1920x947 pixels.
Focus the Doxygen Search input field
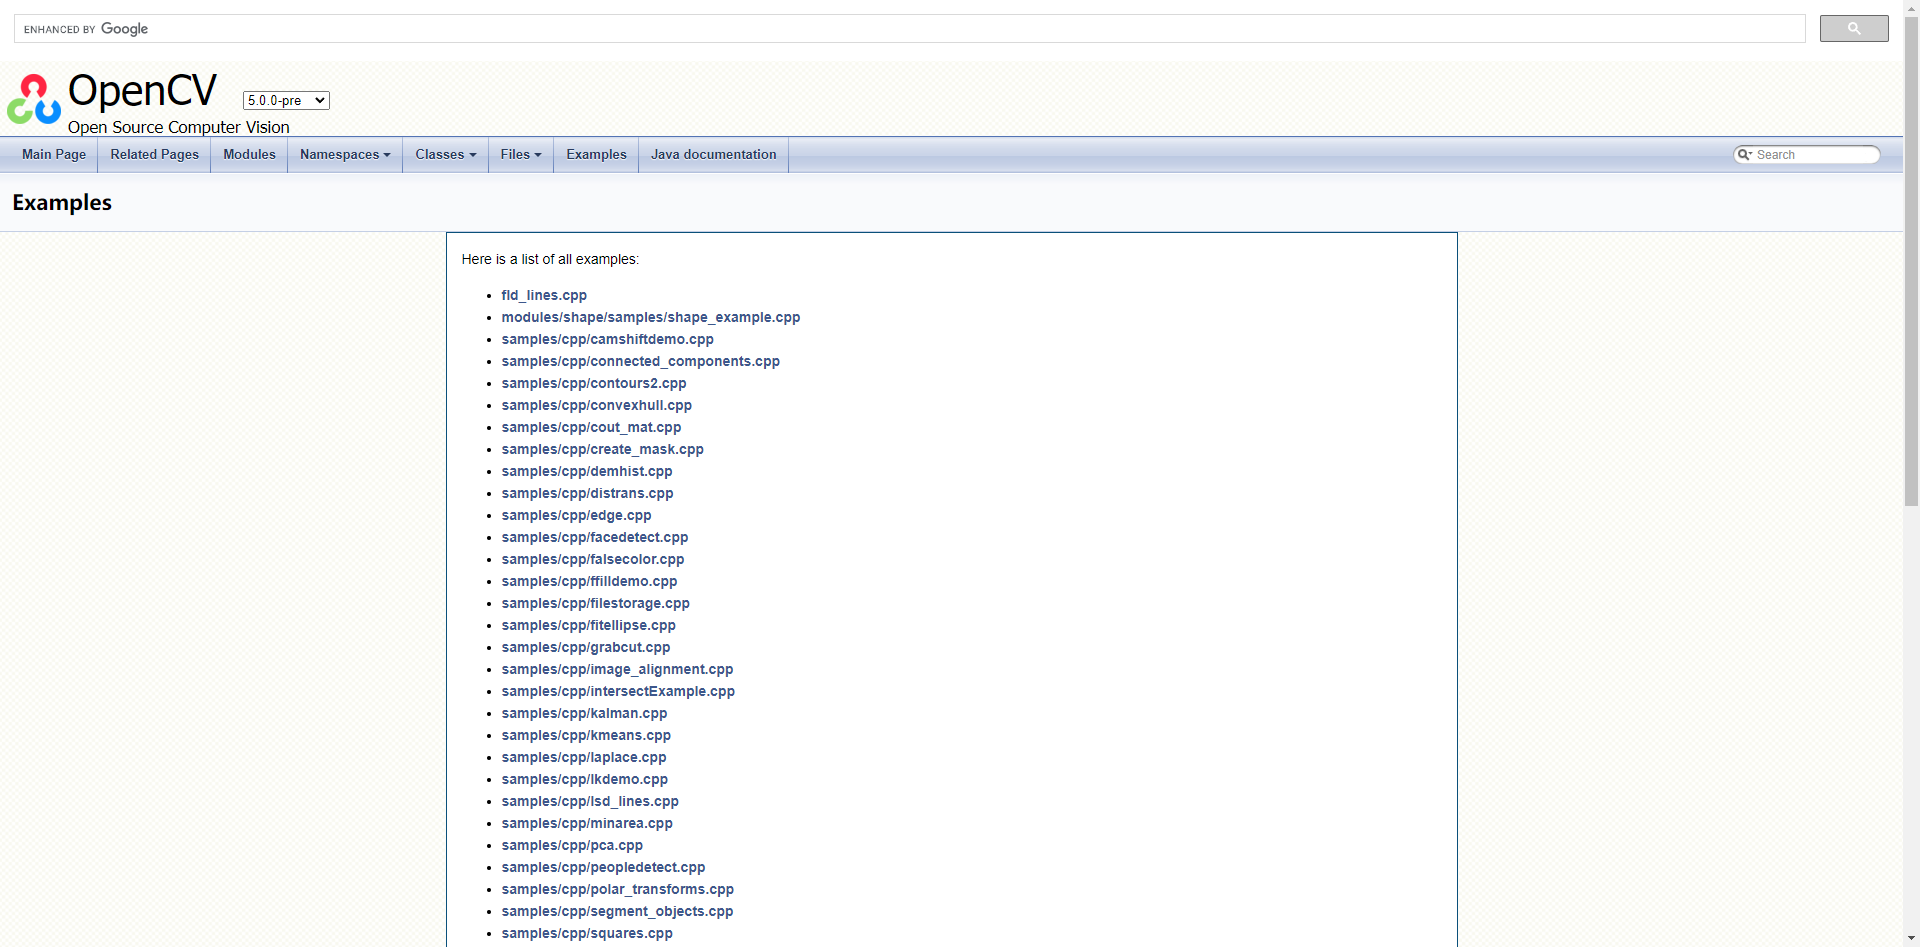tap(1815, 155)
